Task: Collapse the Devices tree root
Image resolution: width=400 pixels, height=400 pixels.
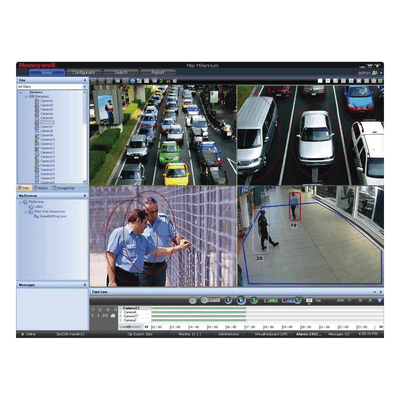Action: [21, 93]
